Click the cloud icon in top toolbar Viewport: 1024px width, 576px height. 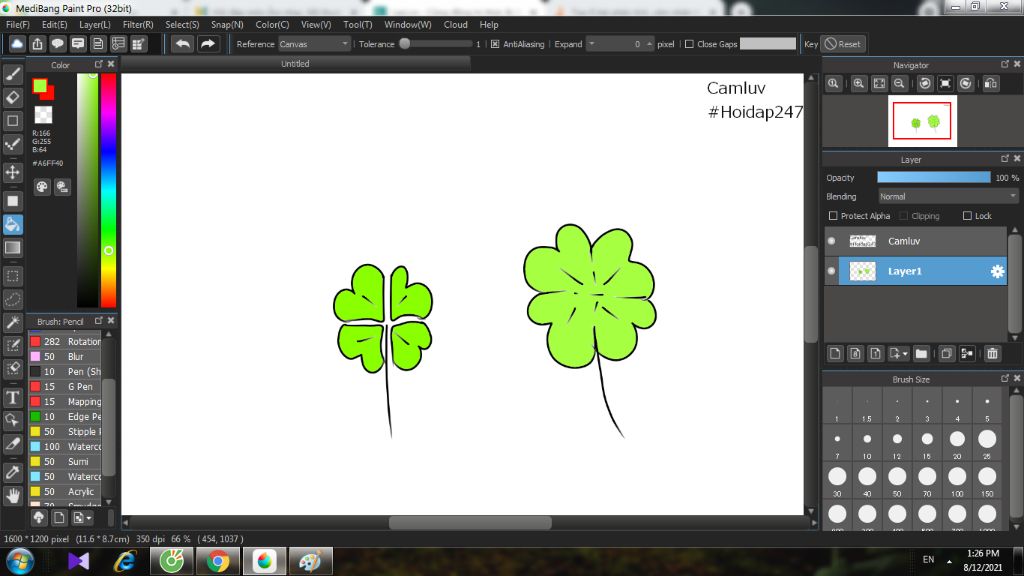17,44
